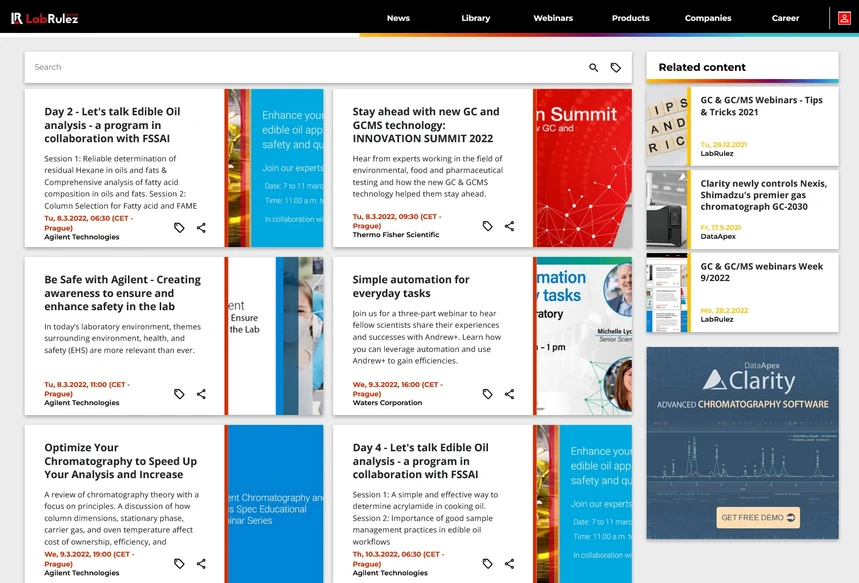The width and height of the screenshot is (859, 583).
Task: Click Thermo Fisher Scientific company name
Action: (x=396, y=235)
